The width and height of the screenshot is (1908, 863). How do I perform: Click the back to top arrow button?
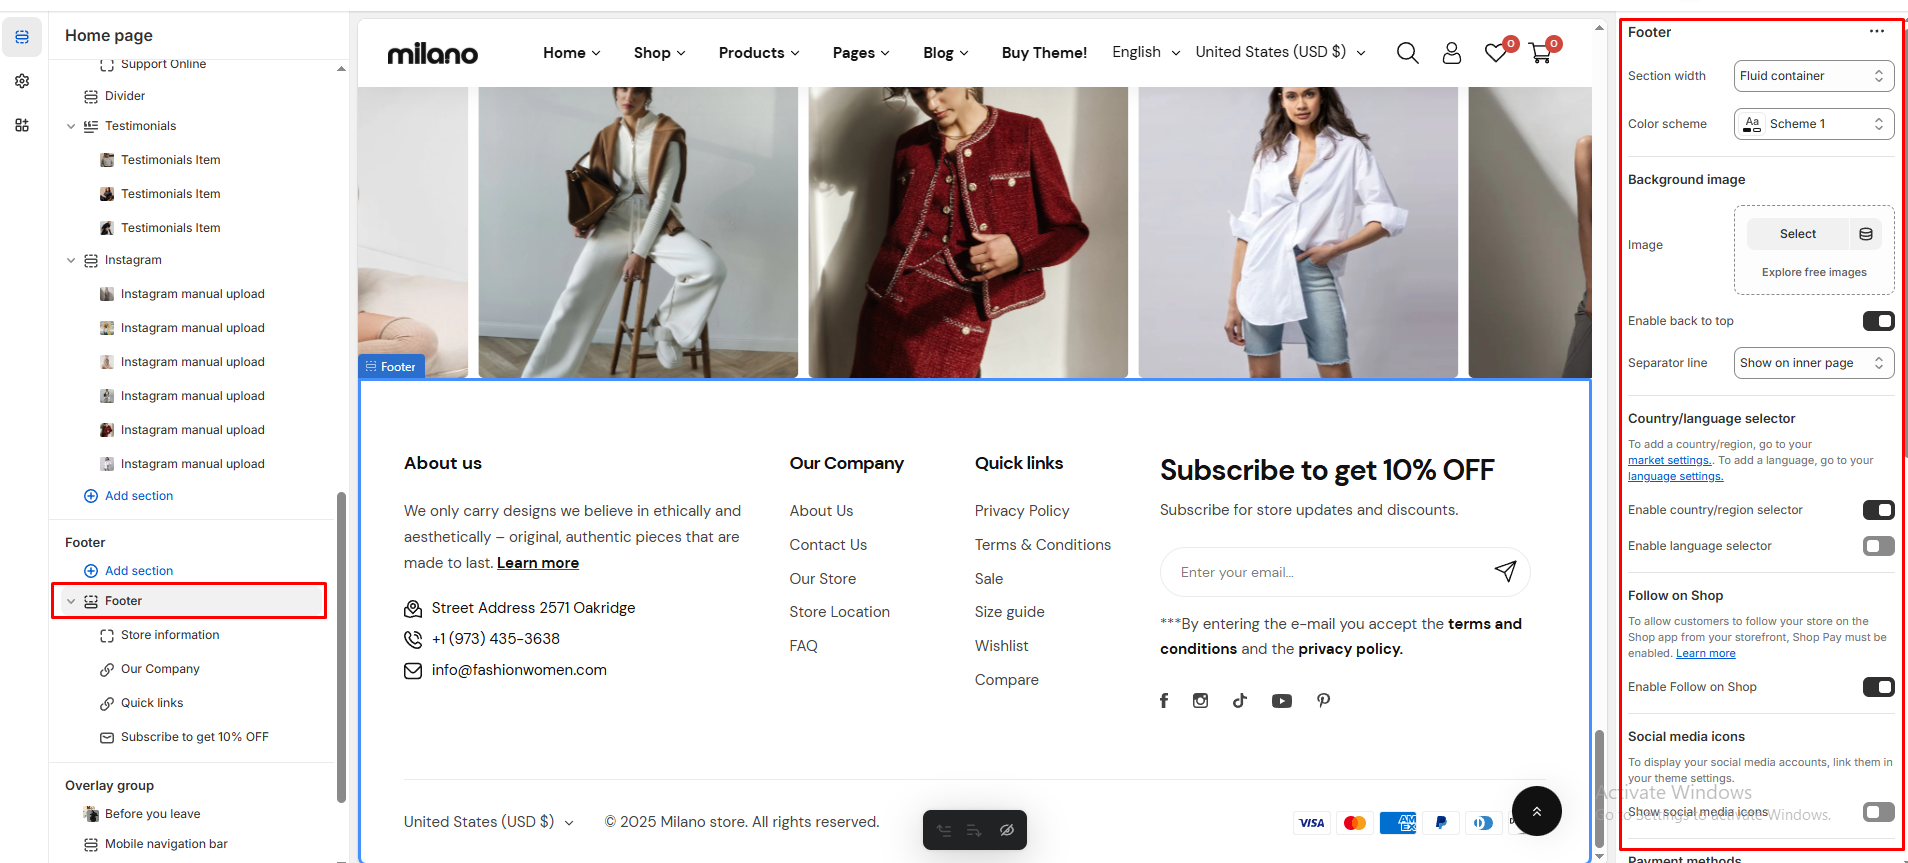pyautogui.click(x=1536, y=811)
